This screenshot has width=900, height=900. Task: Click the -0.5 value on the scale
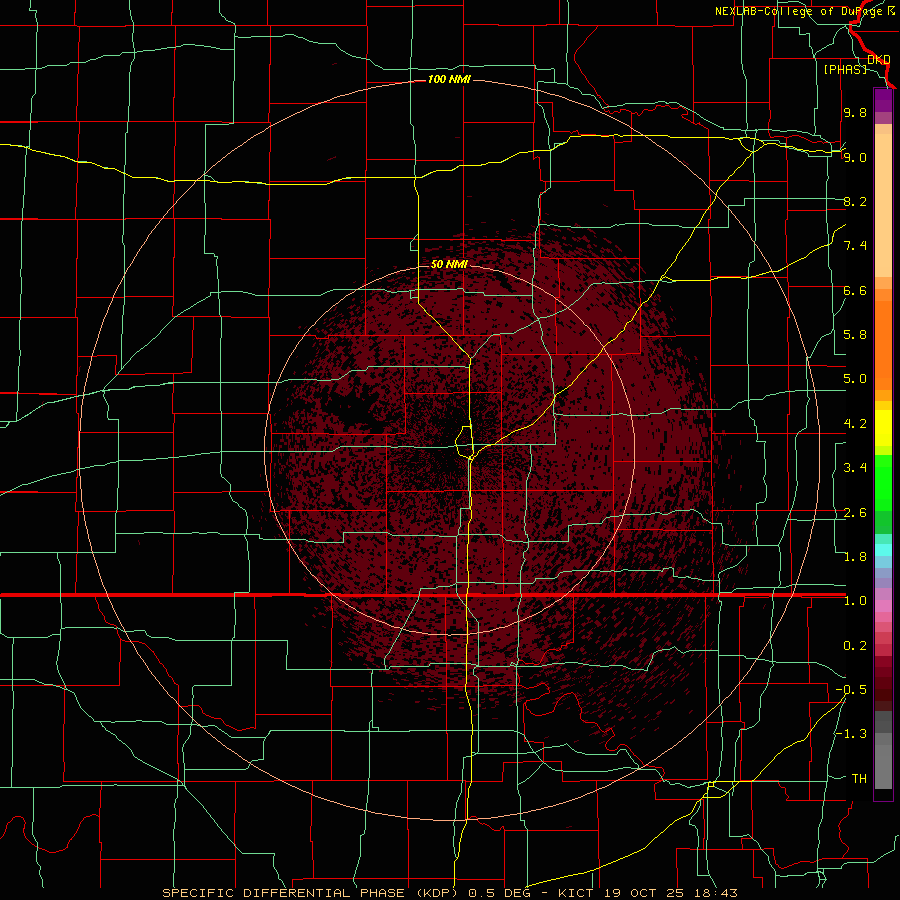tap(851, 690)
